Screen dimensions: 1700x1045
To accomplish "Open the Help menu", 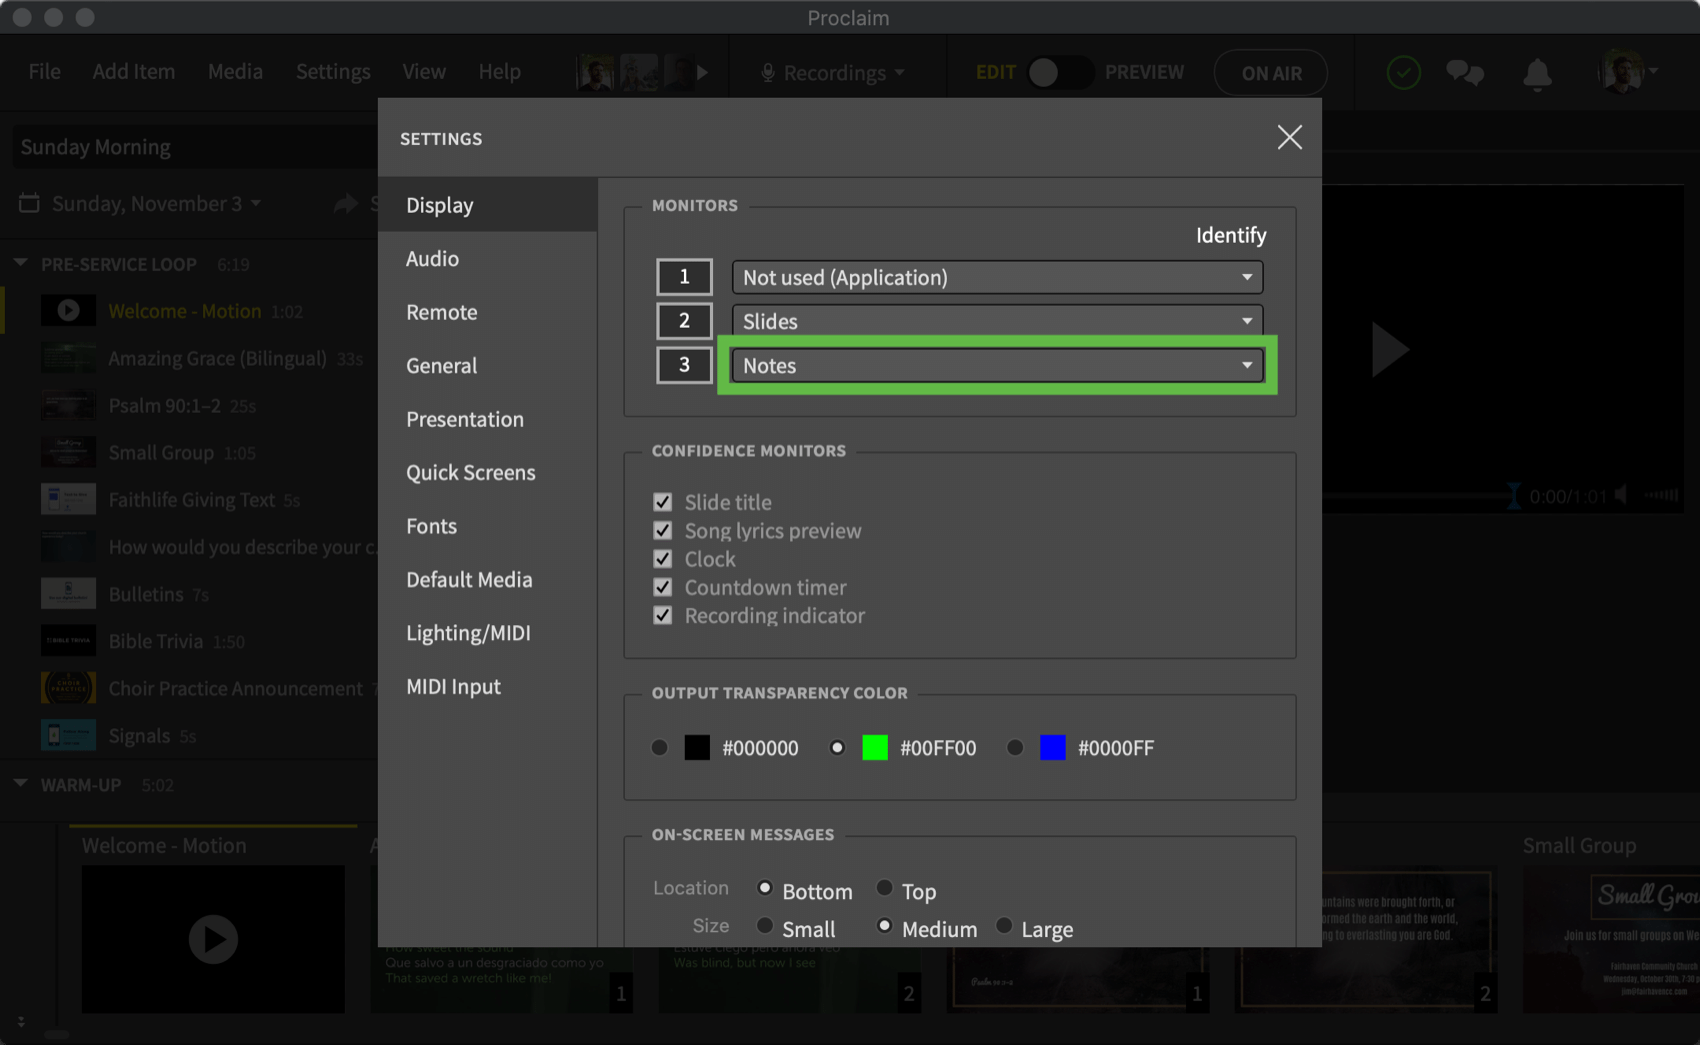I will coord(499,72).
